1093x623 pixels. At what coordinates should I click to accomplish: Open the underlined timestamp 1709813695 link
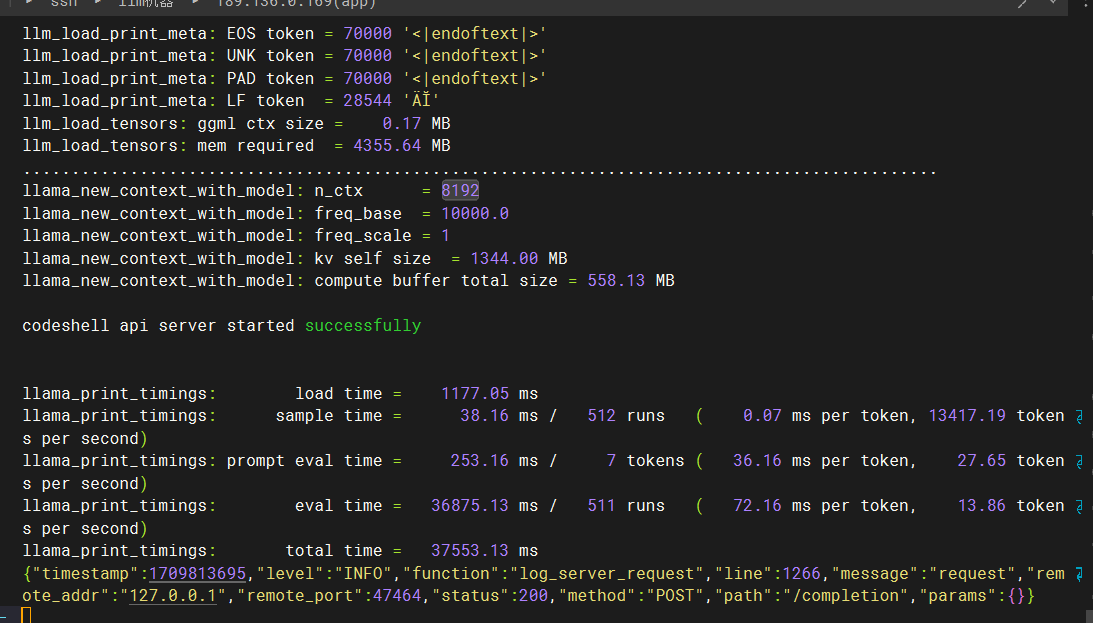click(197, 574)
